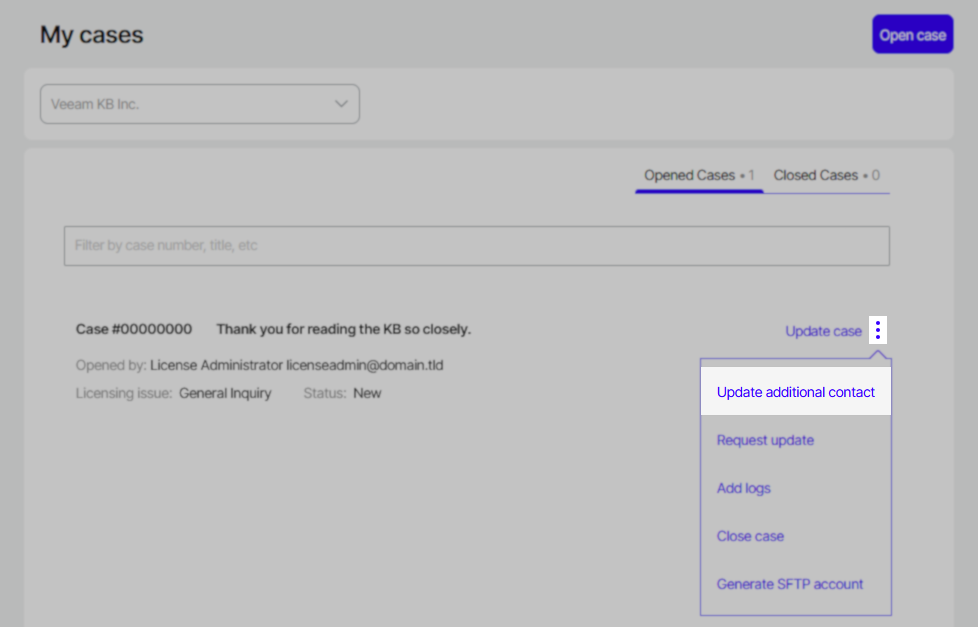Screen dimensions: 978x627
Task: Click the case filter search field
Action: 476,244
